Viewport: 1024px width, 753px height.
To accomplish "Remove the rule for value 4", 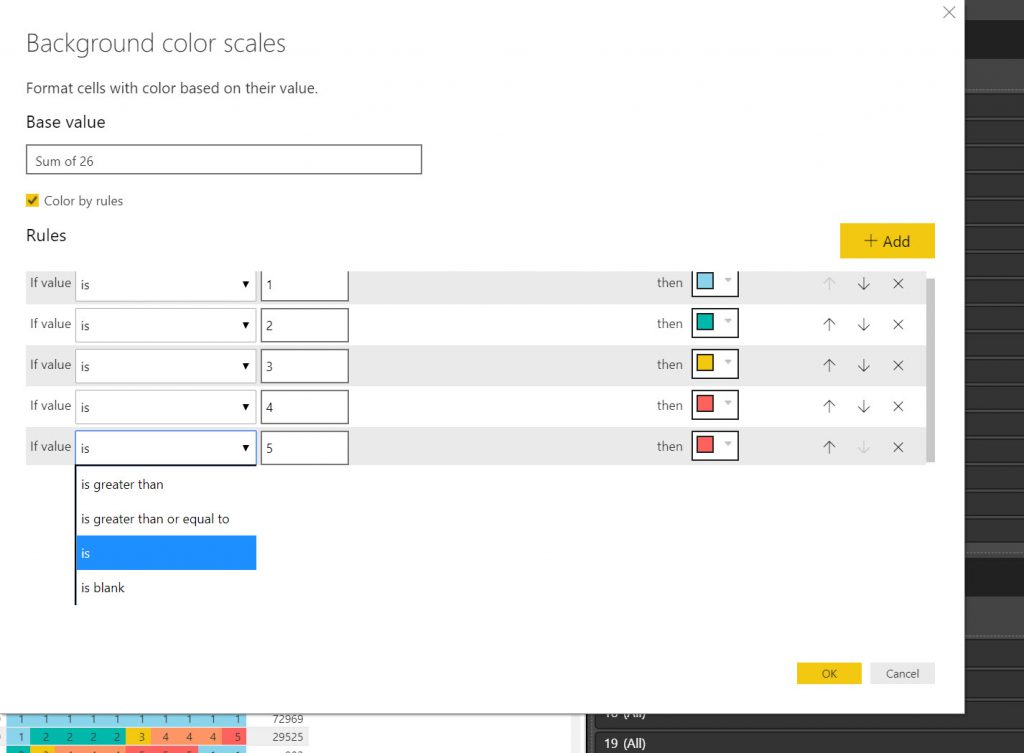I will click(x=898, y=407).
